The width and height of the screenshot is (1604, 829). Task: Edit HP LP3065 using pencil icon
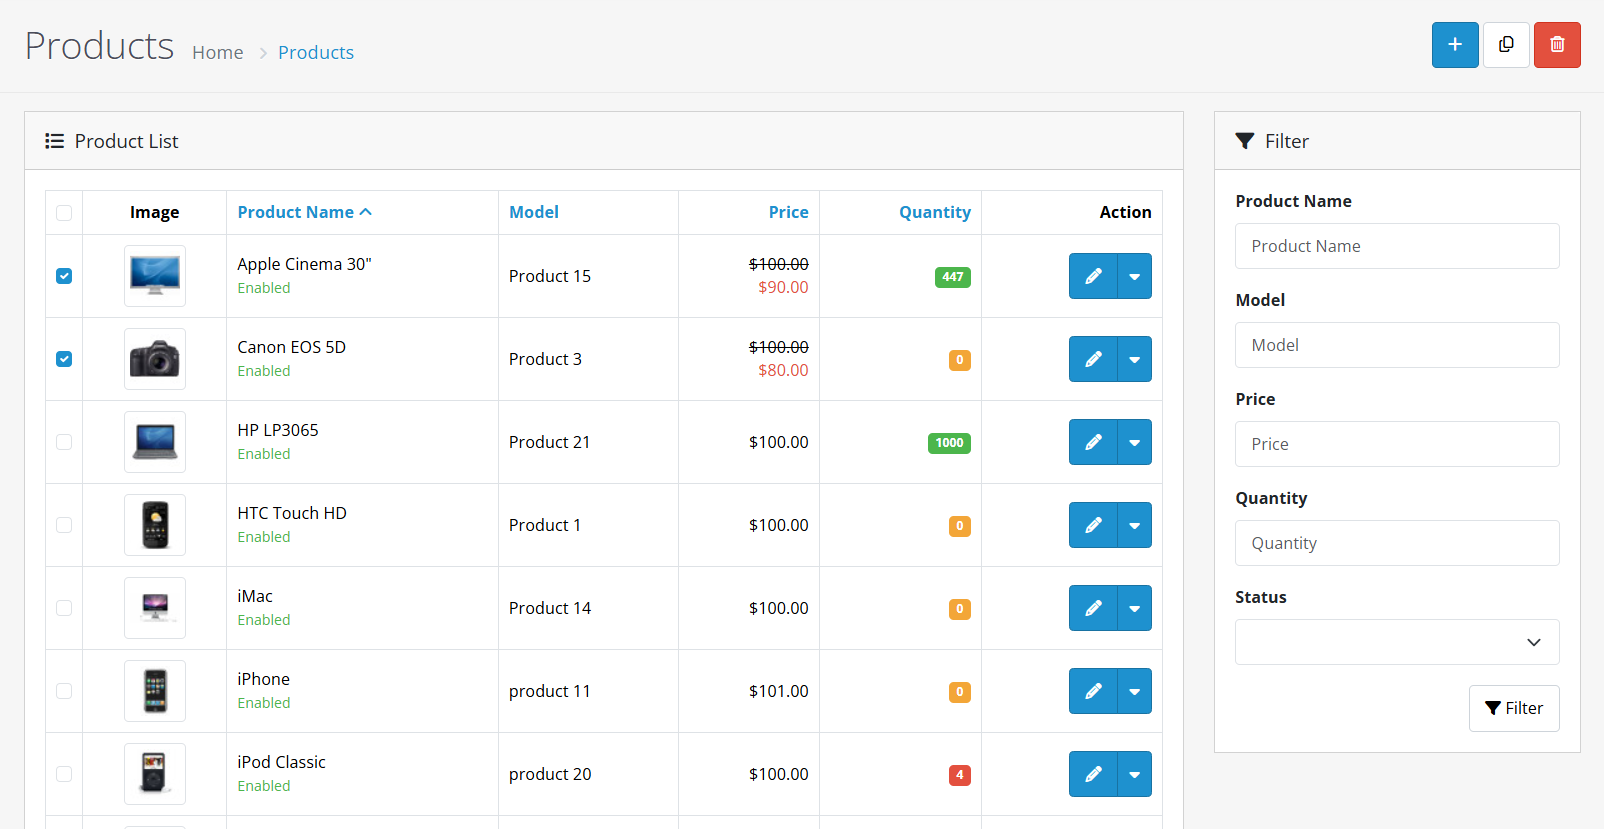[x=1093, y=442]
